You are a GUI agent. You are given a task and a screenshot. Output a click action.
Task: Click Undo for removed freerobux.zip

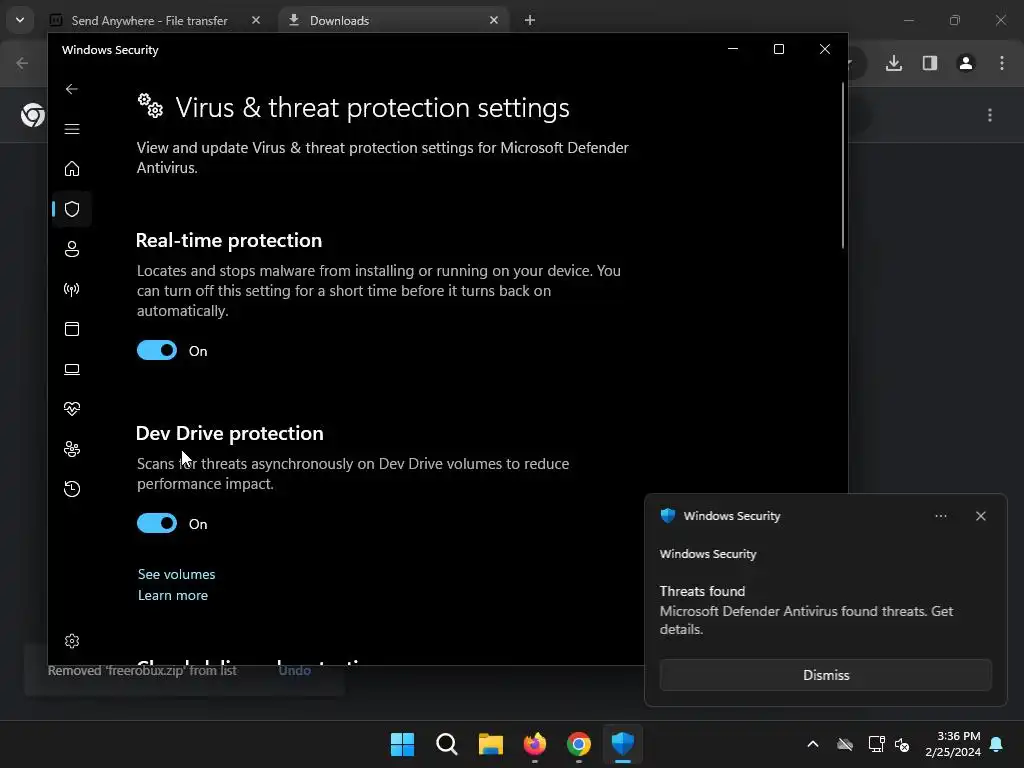pyautogui.click(x=295, y=670)
